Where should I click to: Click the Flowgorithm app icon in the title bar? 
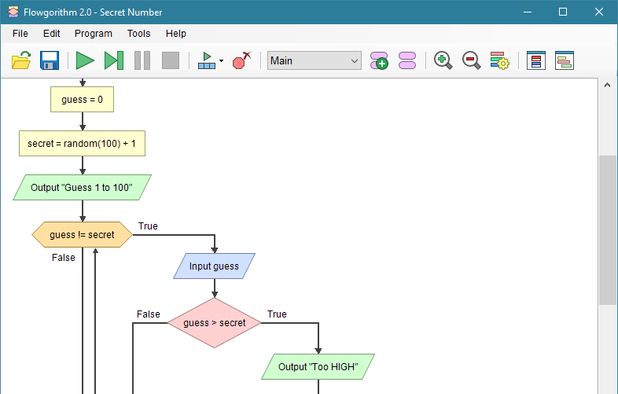pyautogui.click(x=13, y=12)
